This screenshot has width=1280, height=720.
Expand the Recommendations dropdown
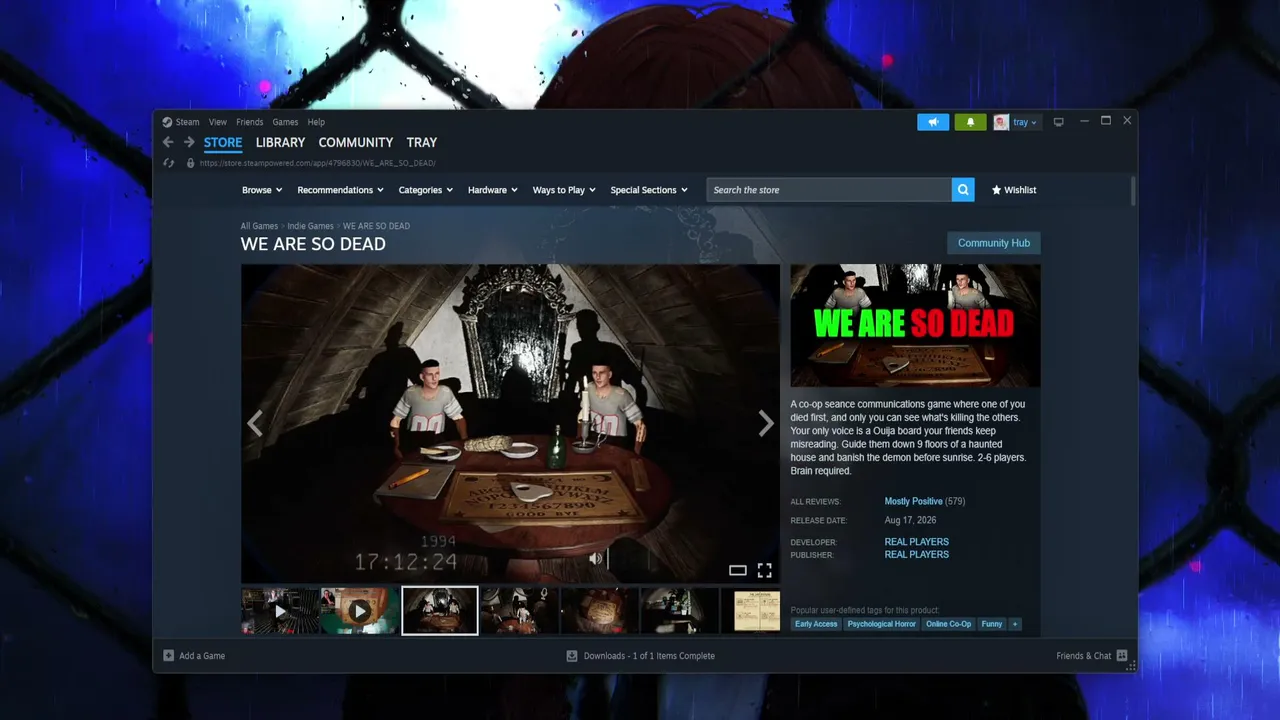pos(341,190)
